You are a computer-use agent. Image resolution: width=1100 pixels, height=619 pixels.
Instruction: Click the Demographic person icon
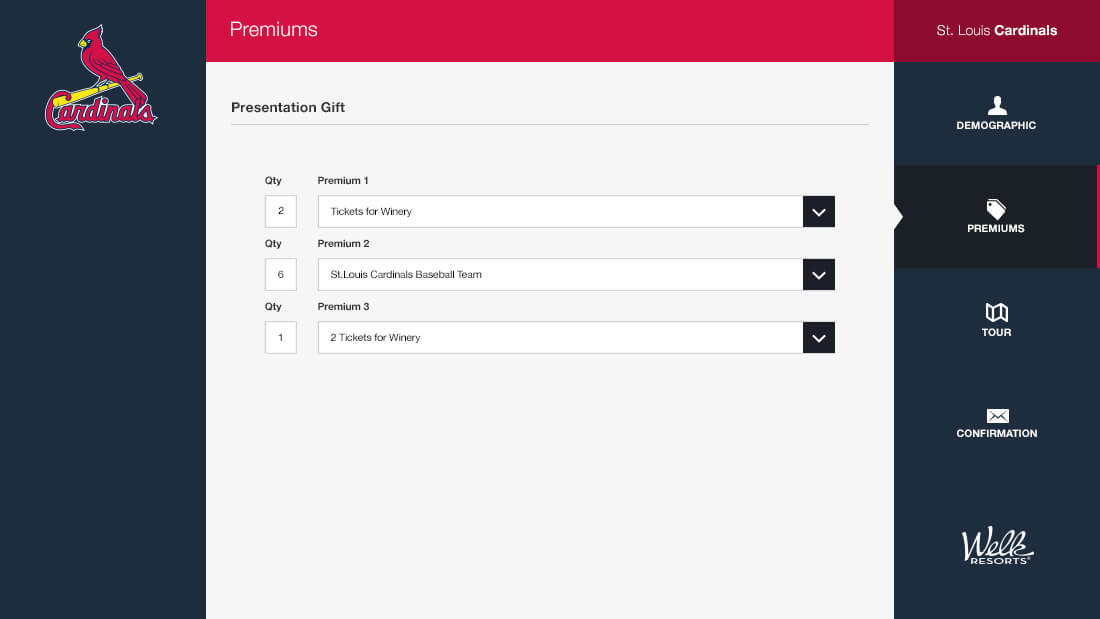(x=997, y=105)
